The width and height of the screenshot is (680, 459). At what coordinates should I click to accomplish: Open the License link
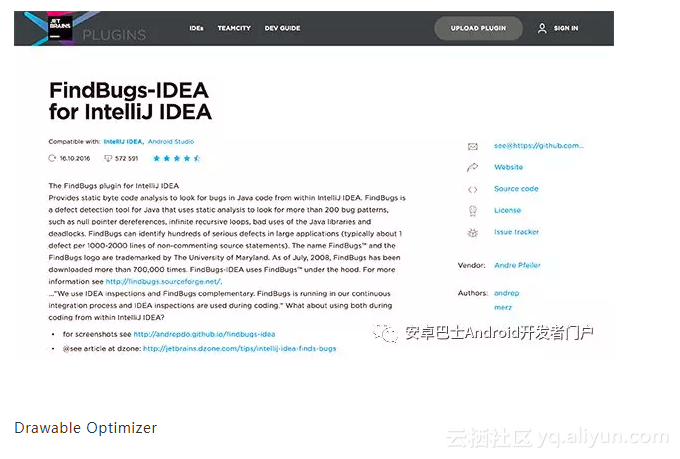point(507,210)
